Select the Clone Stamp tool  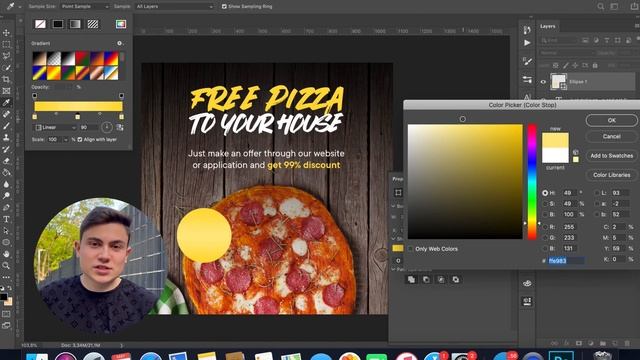(x=6, y=138)
